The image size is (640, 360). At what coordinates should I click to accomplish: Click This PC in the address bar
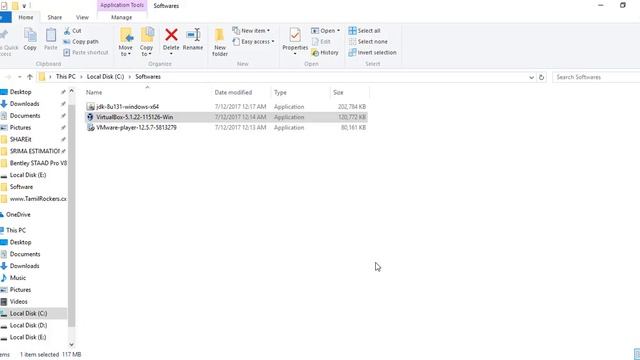(x=66, y=77)
